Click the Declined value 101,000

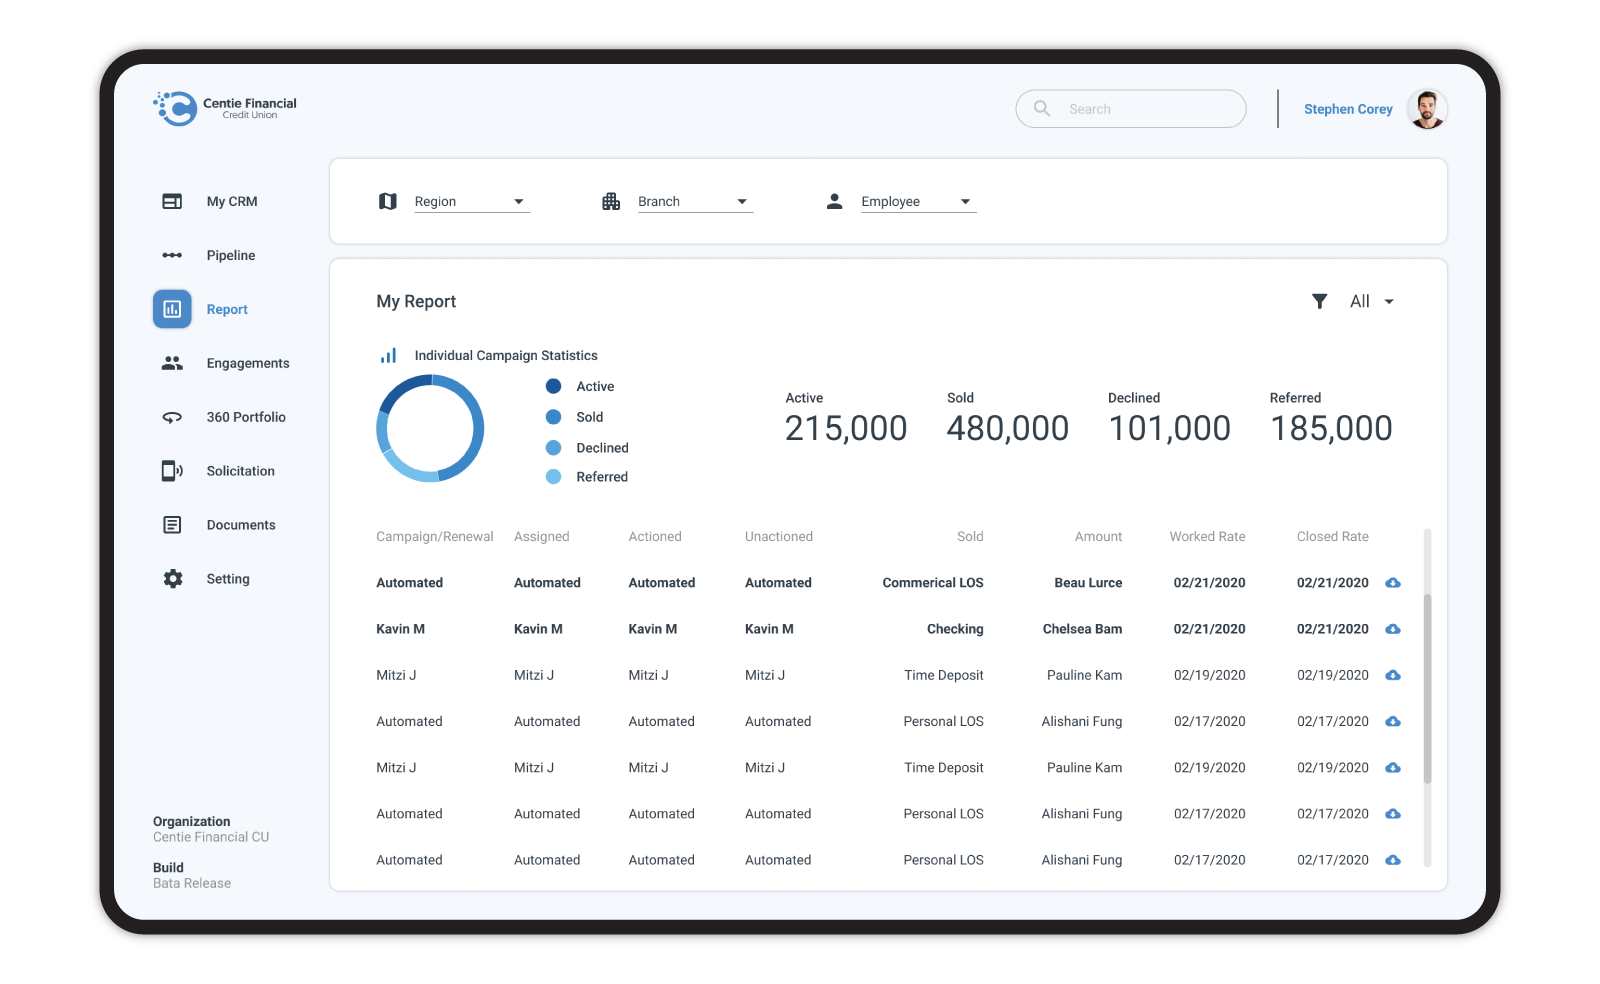(x=1170, y=428)
